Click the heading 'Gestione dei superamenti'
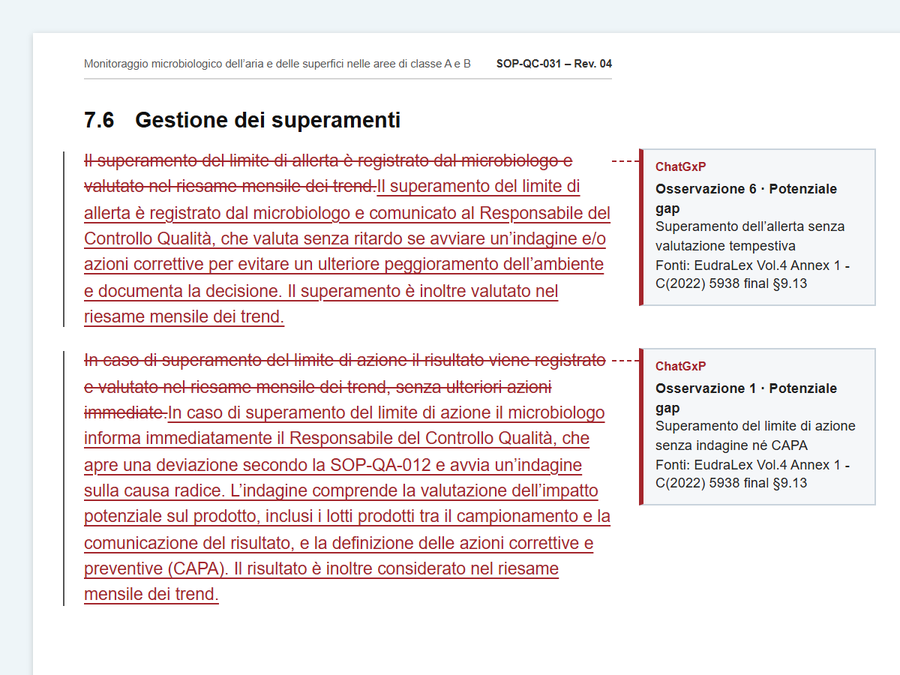The width and height of the screenshot is (900, 675). (x=267, y=120)
